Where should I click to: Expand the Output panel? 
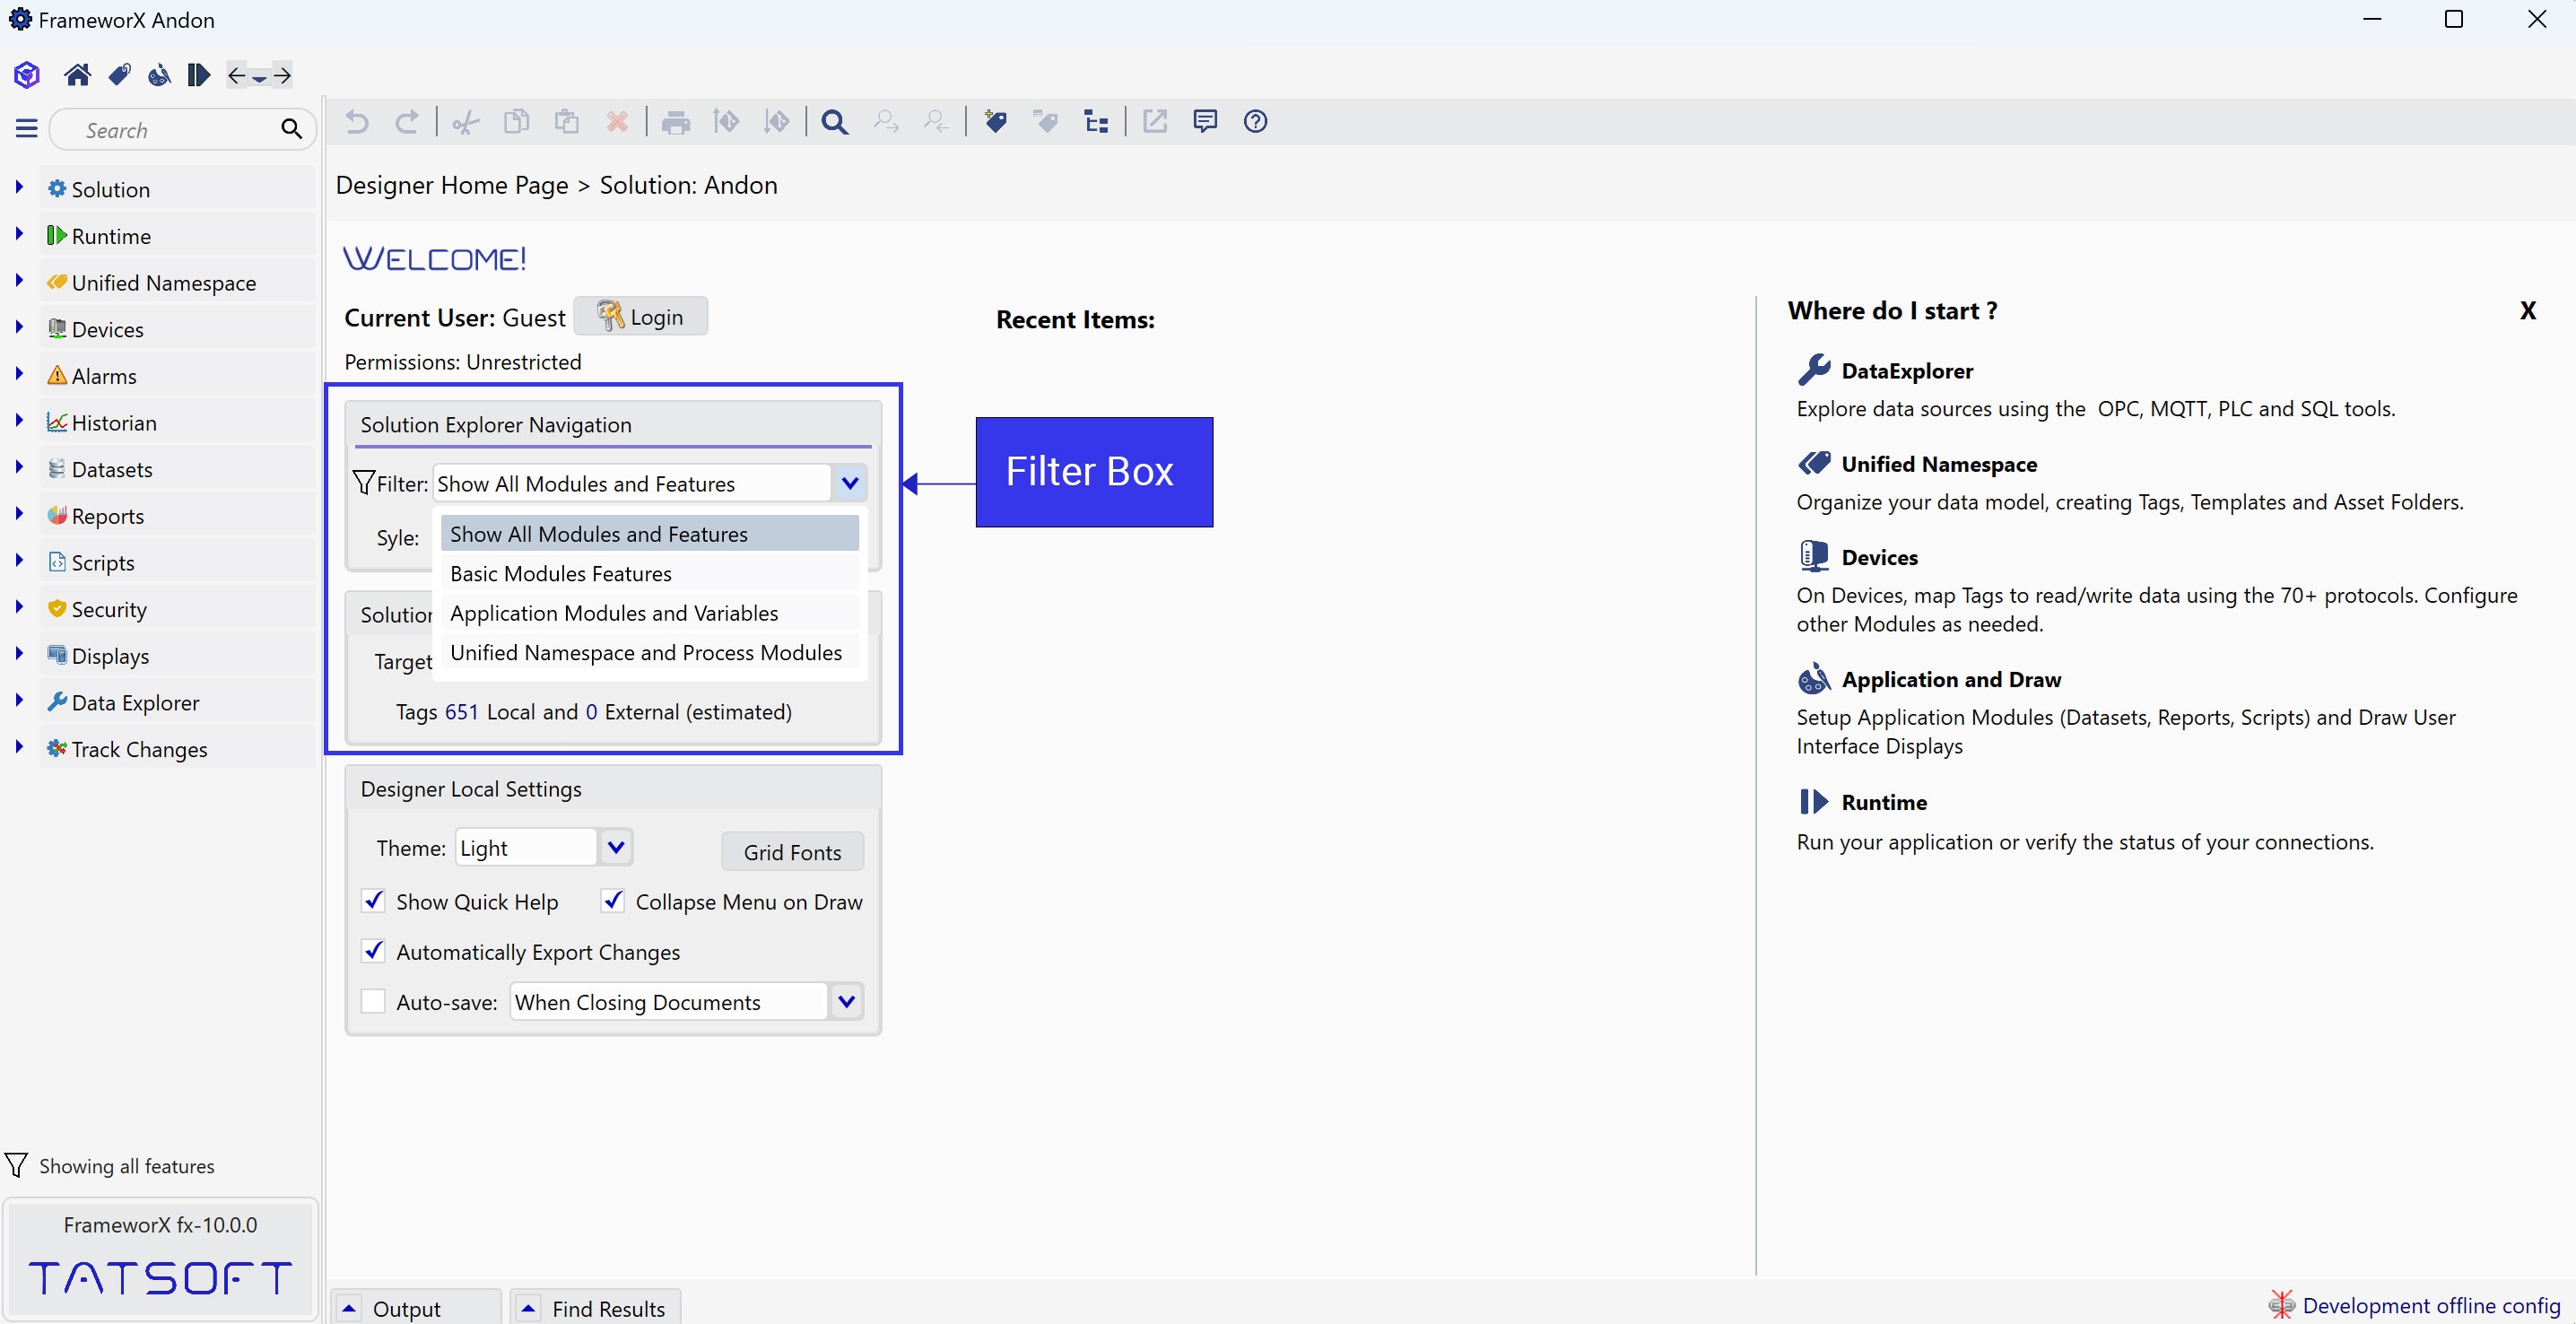tap(349, 1308)
